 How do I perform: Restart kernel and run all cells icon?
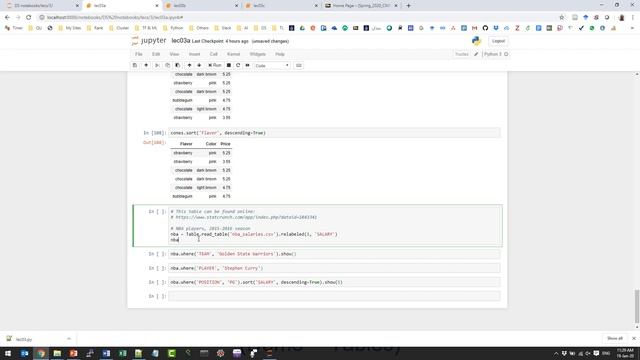point(247,65)
